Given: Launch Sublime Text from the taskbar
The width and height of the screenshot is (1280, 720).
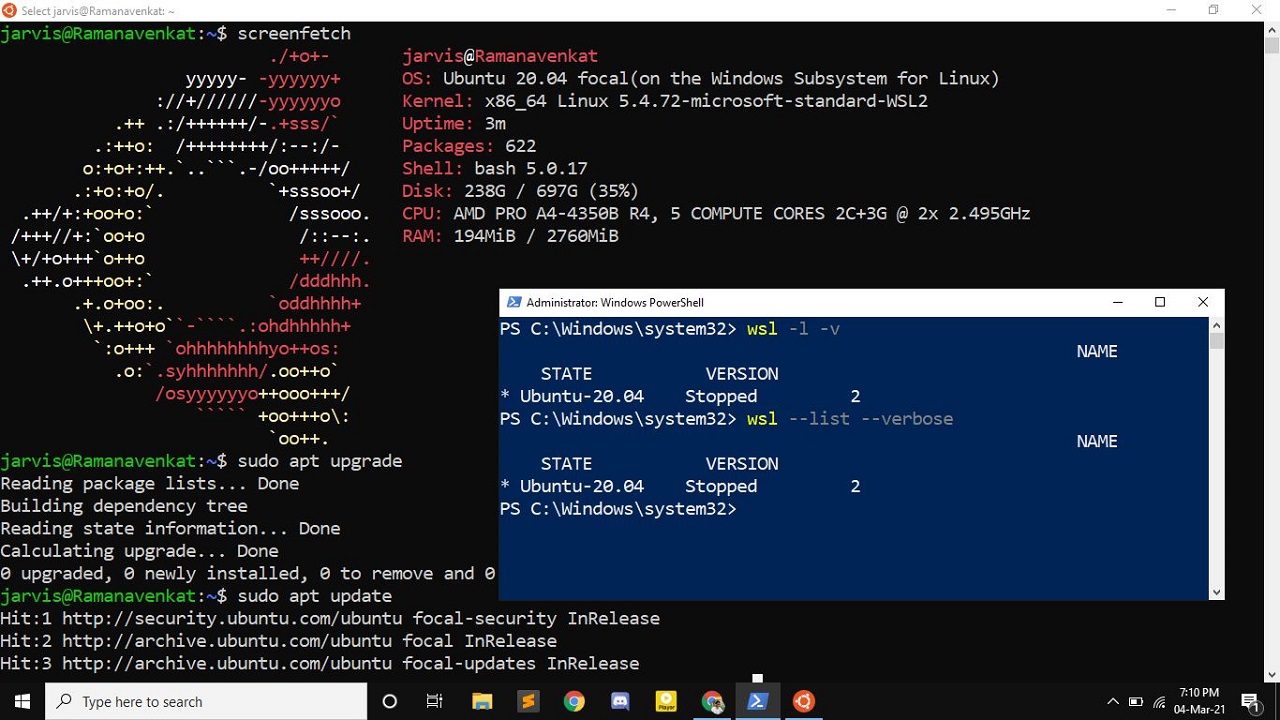Looking at the screenshot, I should click(528, 701).
